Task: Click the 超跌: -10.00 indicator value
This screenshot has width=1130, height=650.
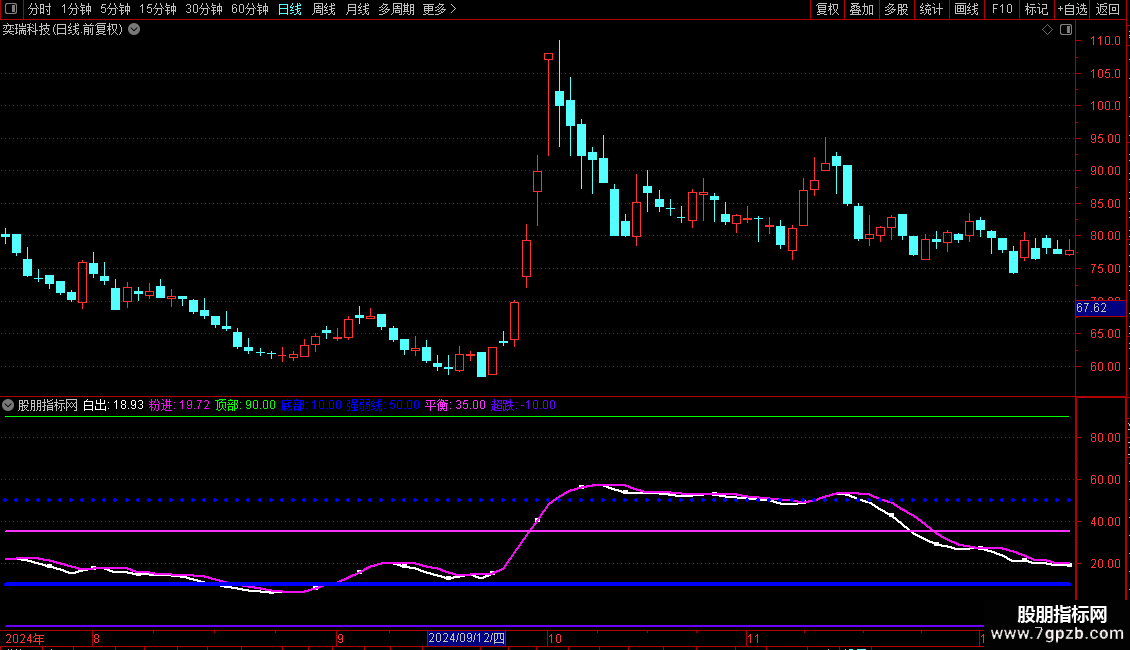Action: 523,405
